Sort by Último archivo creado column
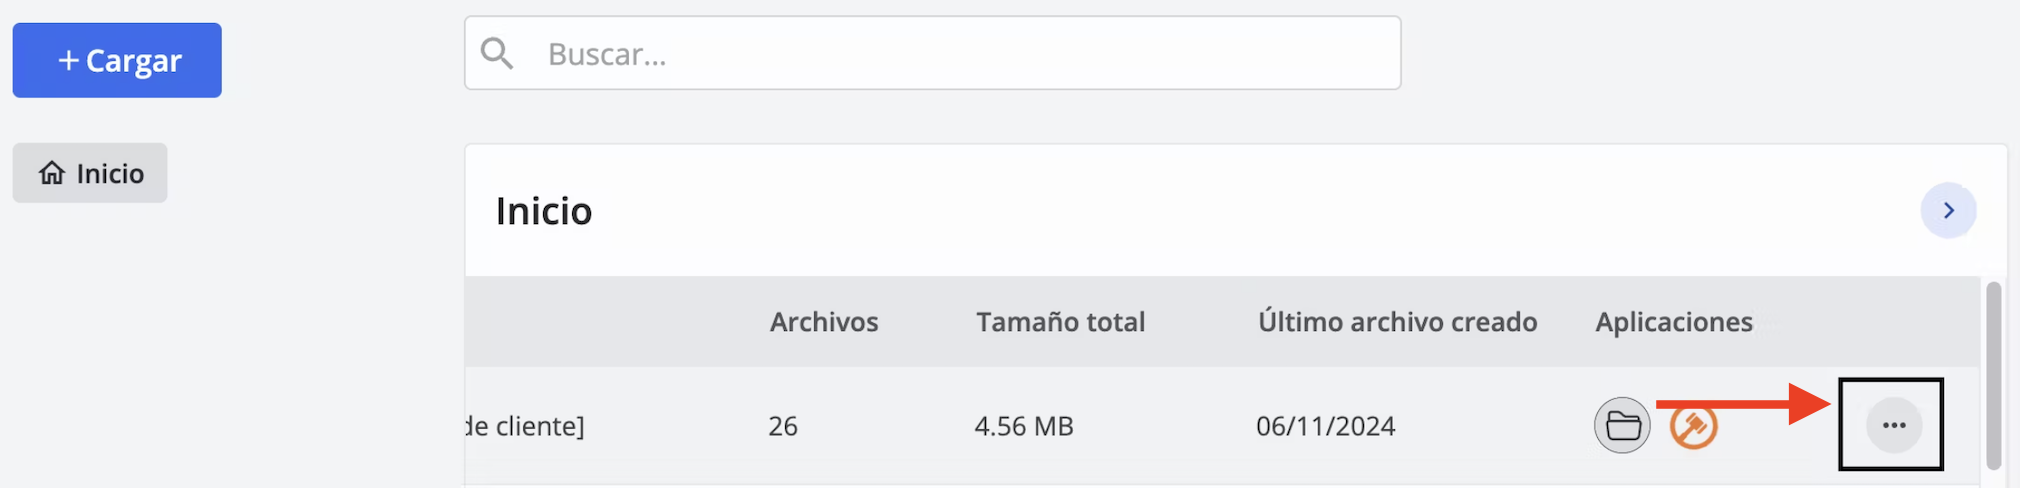Image resolution: width=2020 pixels, height=488 pixels. (x=1397, y=322)
